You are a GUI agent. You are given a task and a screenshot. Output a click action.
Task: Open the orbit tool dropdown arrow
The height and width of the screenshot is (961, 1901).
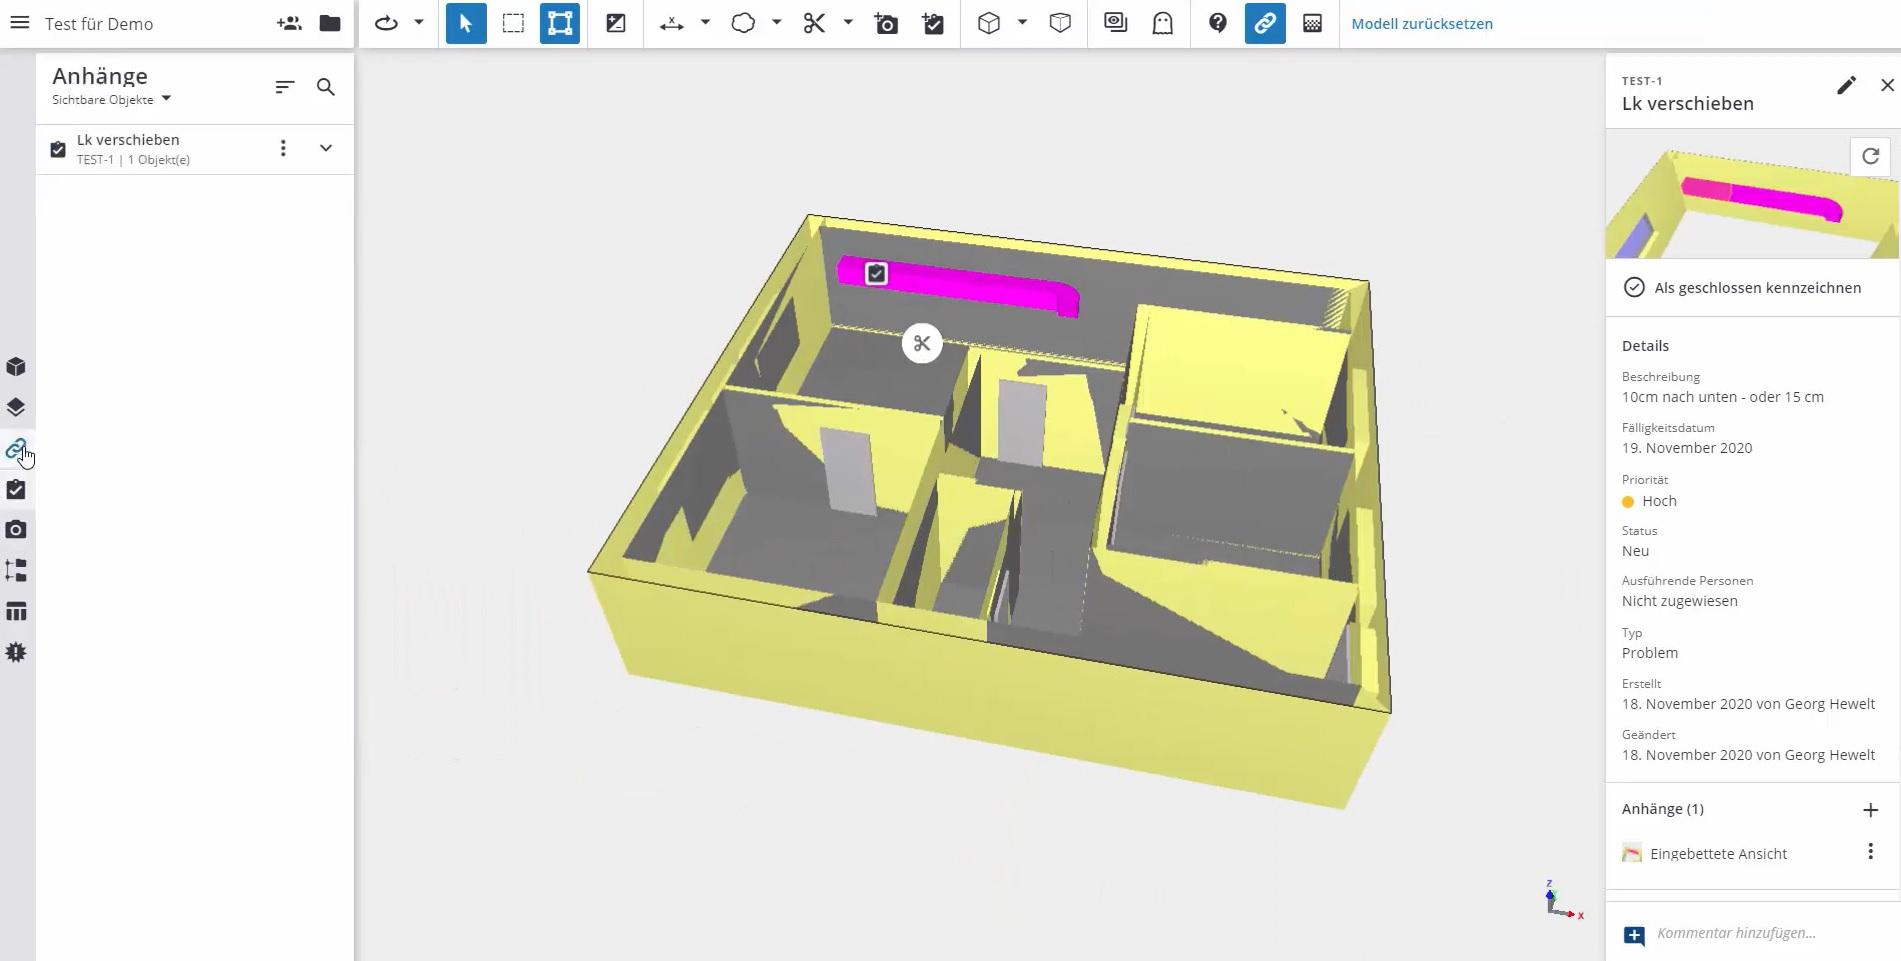coord(419,23)
